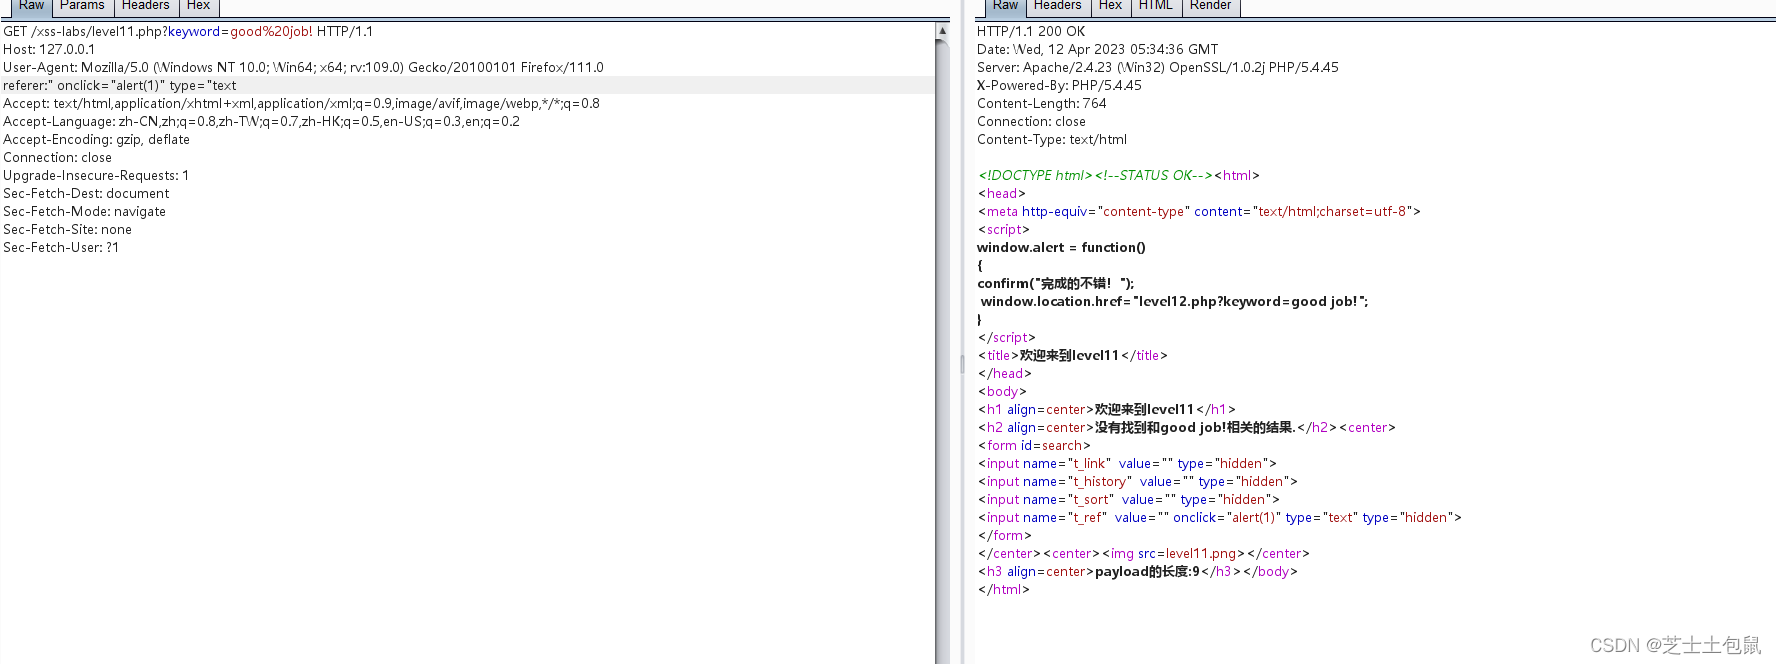This screenshot has width=1776, height=664.
Task: Click the Content-Type: text/html line
Action: pyautogui.click(x=1052, y=139)
